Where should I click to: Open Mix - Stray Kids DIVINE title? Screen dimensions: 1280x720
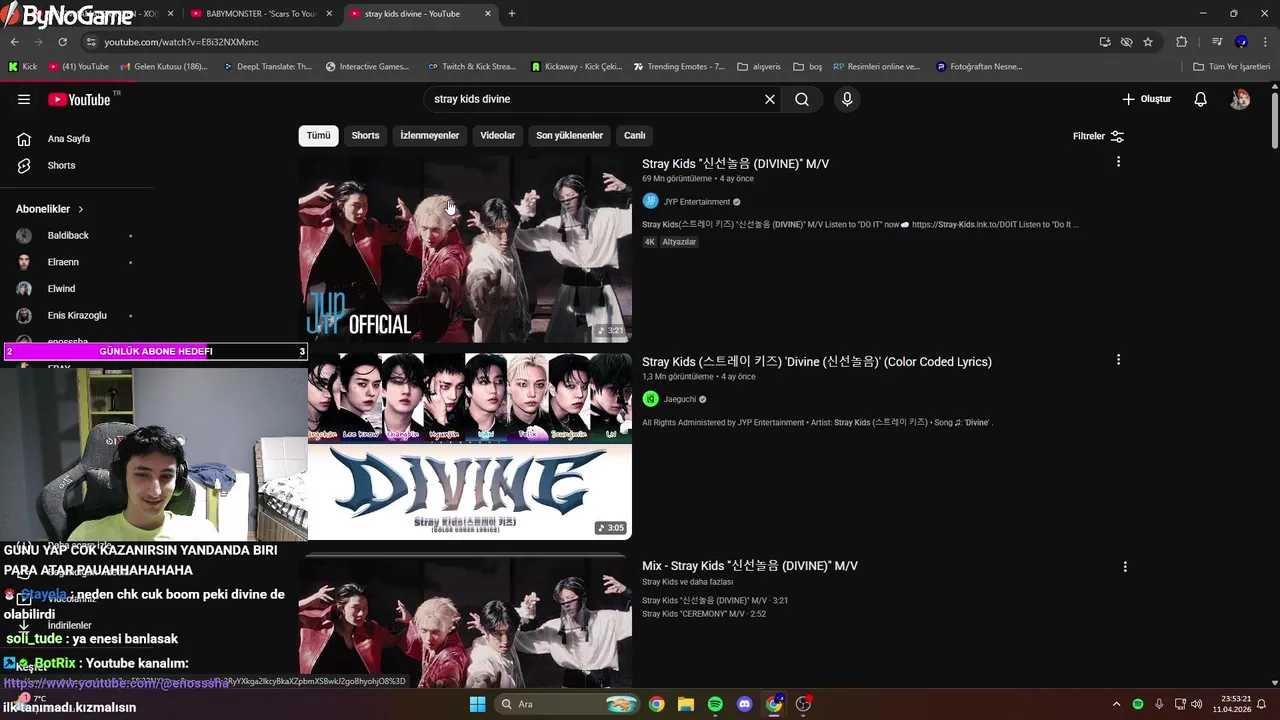click(750, 565)
